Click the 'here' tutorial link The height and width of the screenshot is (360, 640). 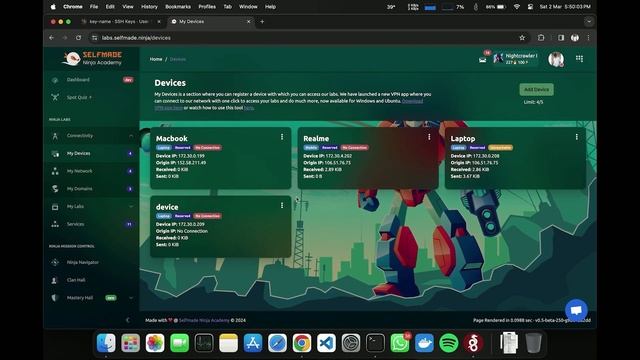coord(249,108)
